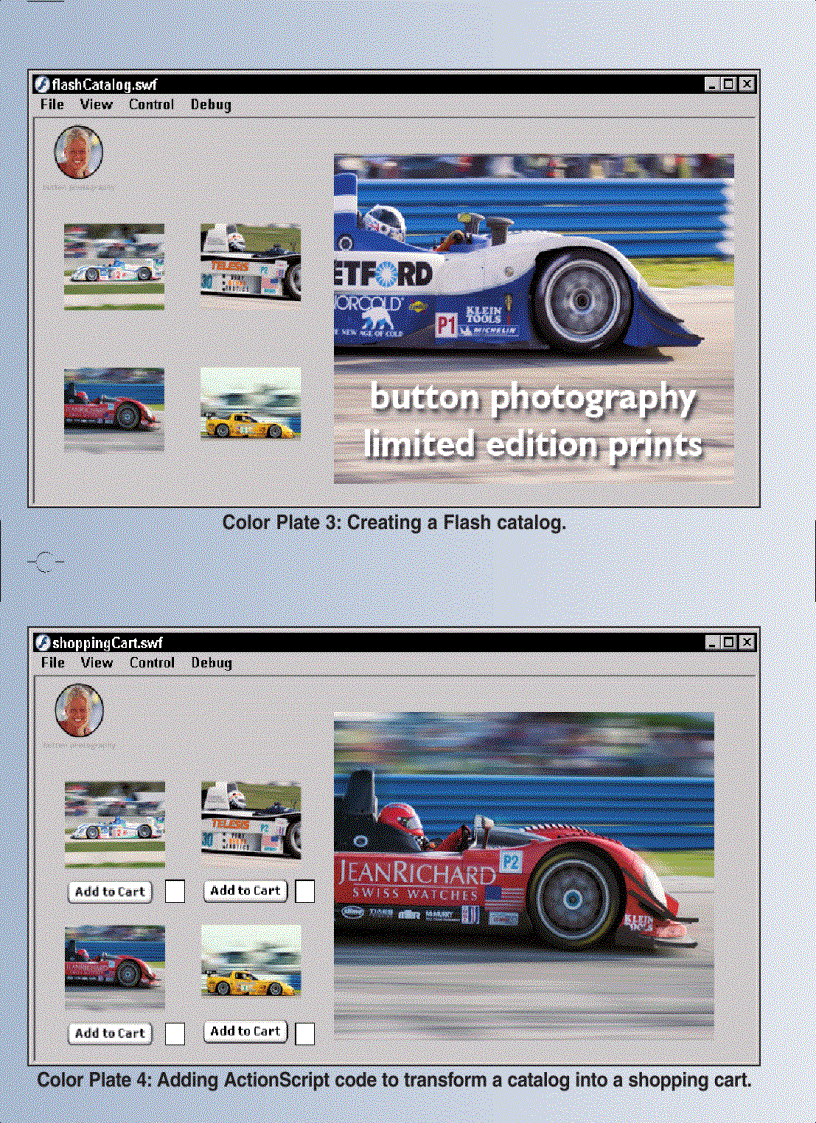This screenshot has height=1123, width=816.
Task: Open the Debug menu in shoppingCart.swf
Action: pyautogui.click(x=210, y=662)
